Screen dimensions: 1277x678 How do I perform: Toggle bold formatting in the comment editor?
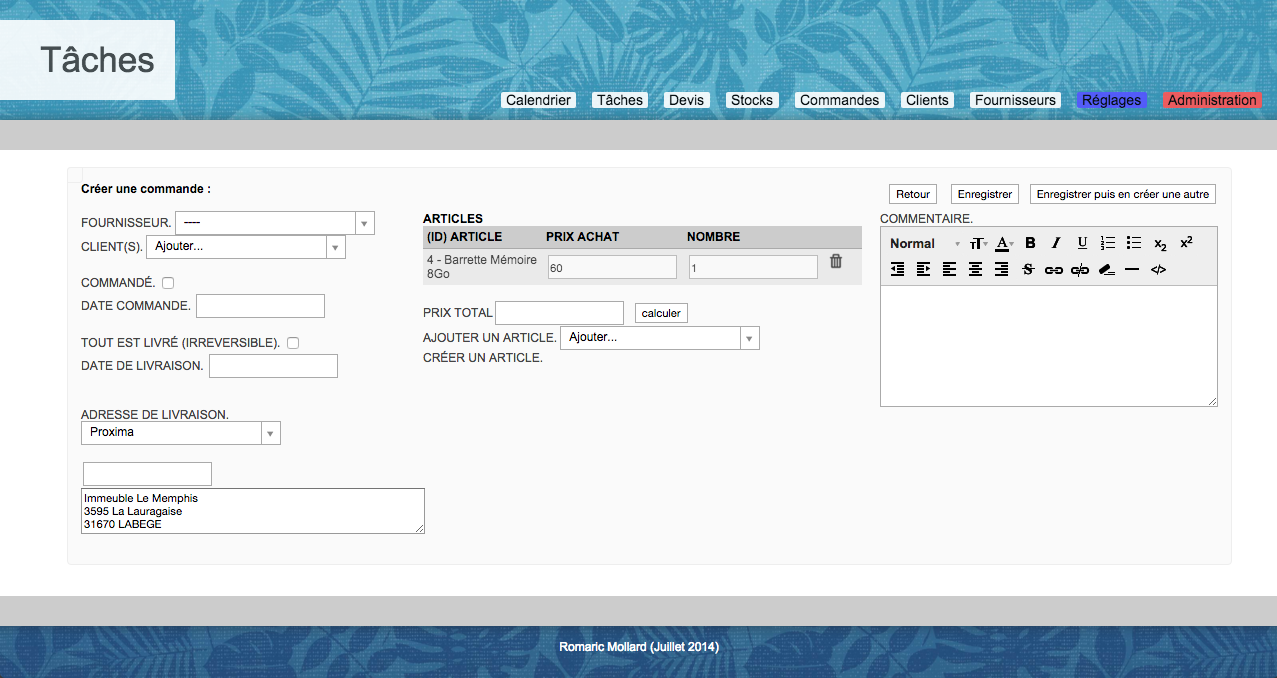click(x=1030, y=243)
